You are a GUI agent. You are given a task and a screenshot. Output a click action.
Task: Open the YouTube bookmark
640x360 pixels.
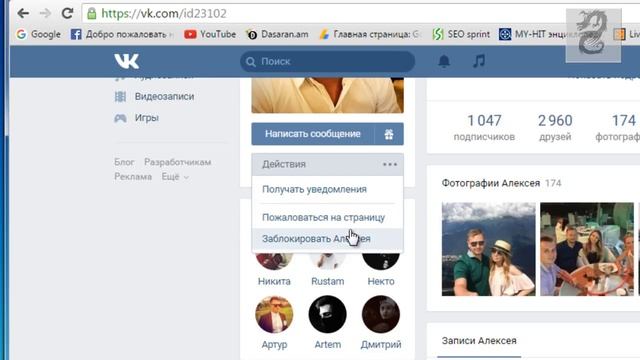coord(210,34)
